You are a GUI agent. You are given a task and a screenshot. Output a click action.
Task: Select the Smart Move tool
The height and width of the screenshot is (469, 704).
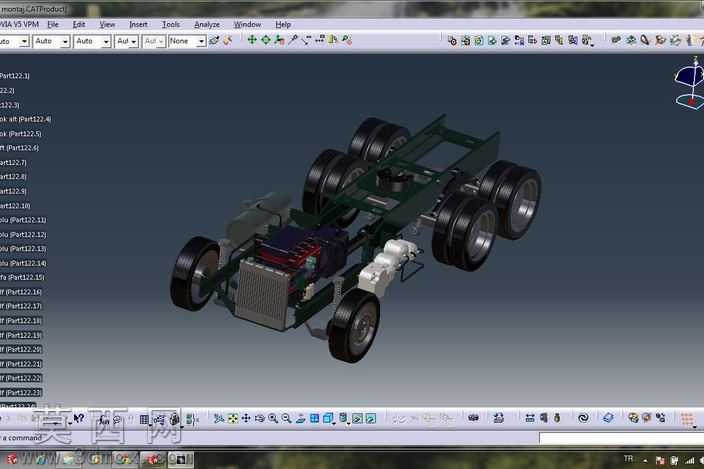279,40
